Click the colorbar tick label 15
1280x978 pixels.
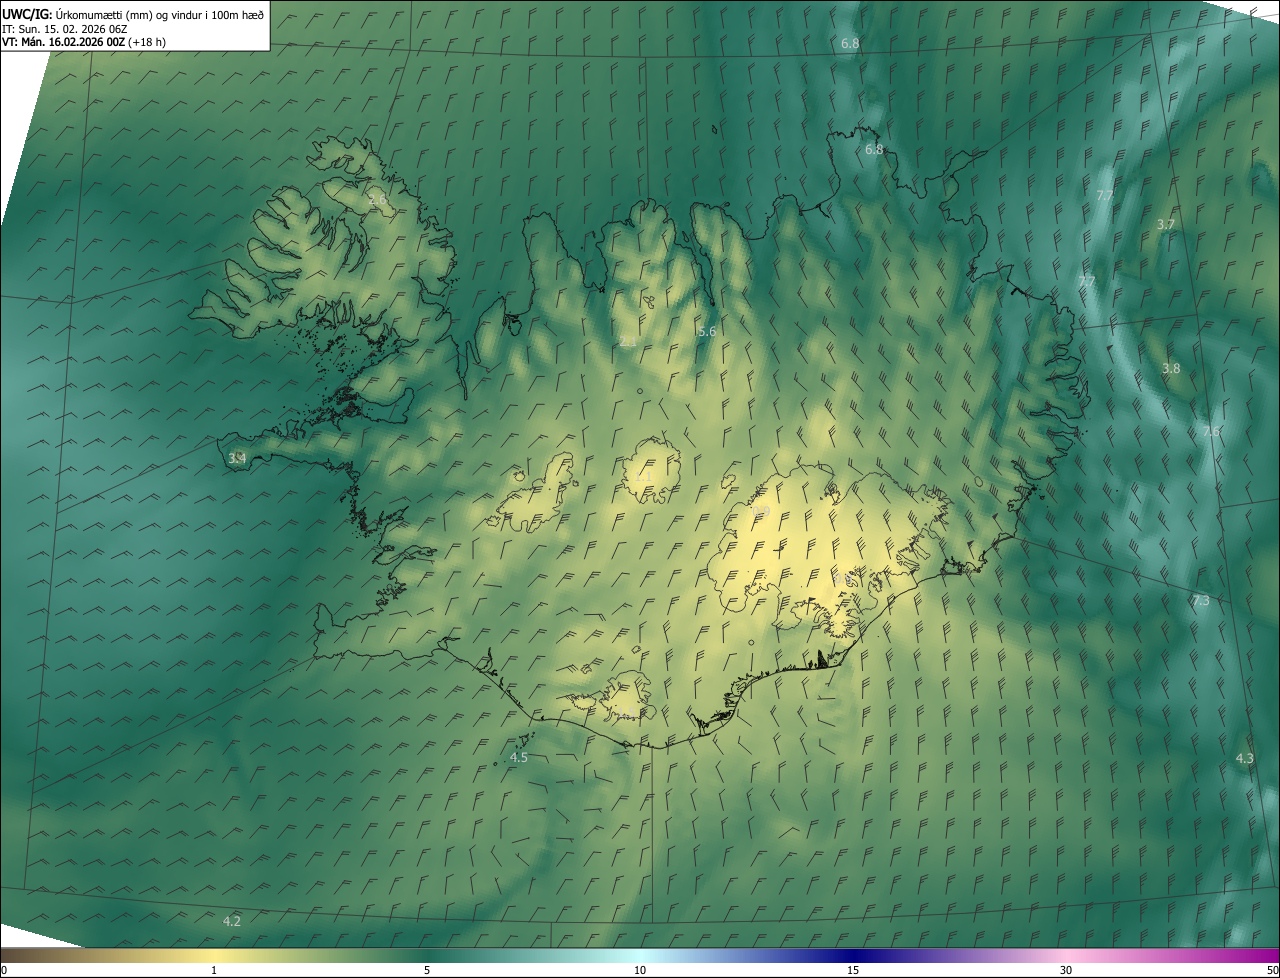853,971
